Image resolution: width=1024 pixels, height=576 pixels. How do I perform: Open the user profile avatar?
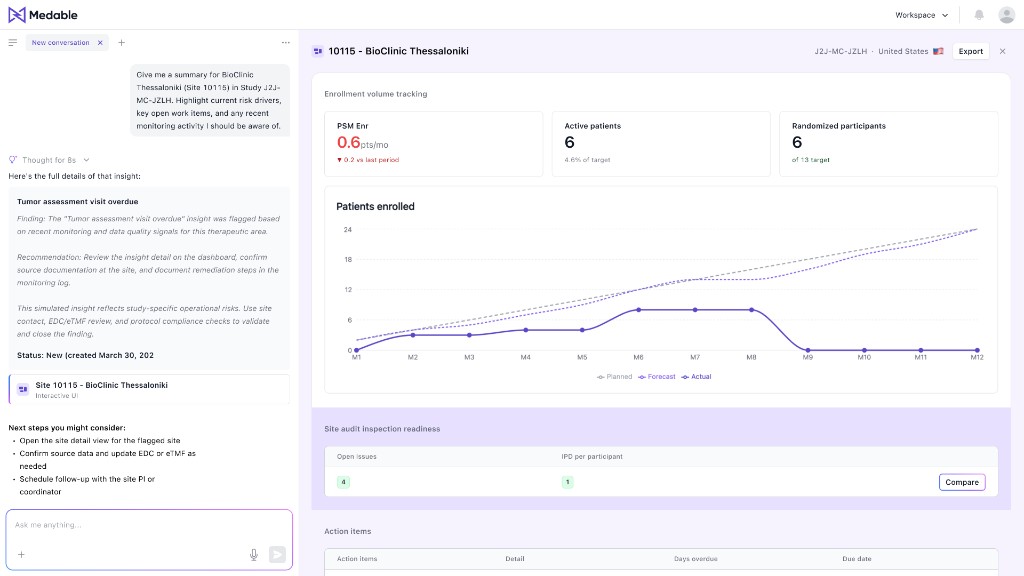pyautogui.click(x=1006, y=14)
